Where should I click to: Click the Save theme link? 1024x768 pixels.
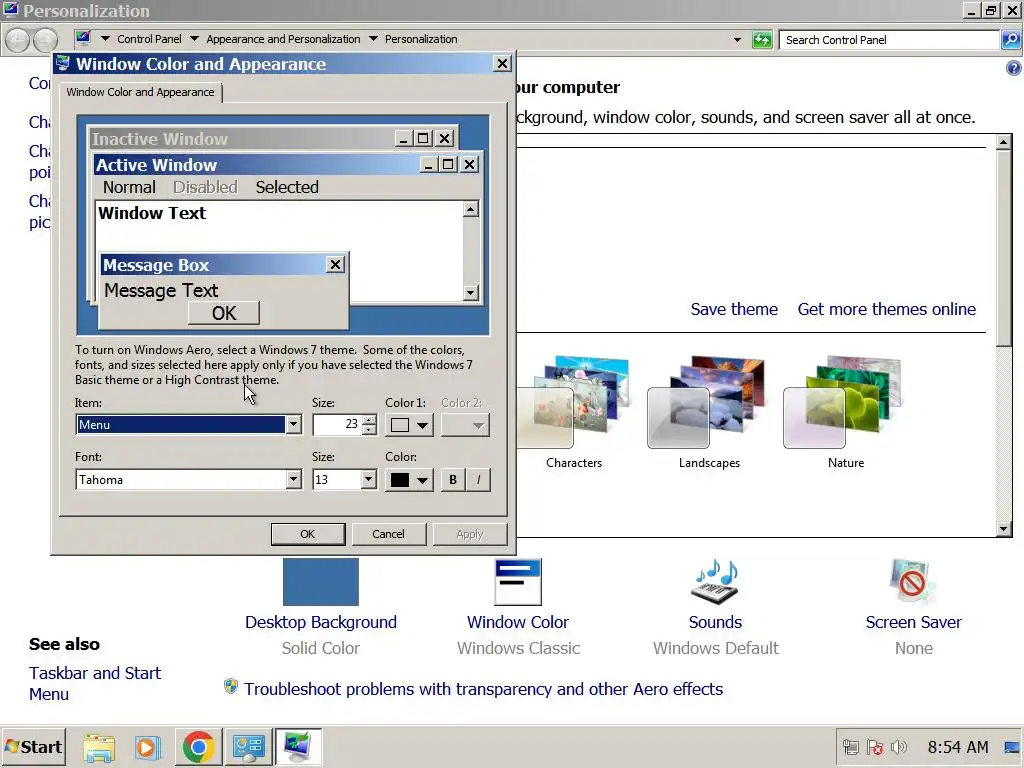(x=734, y=309)
